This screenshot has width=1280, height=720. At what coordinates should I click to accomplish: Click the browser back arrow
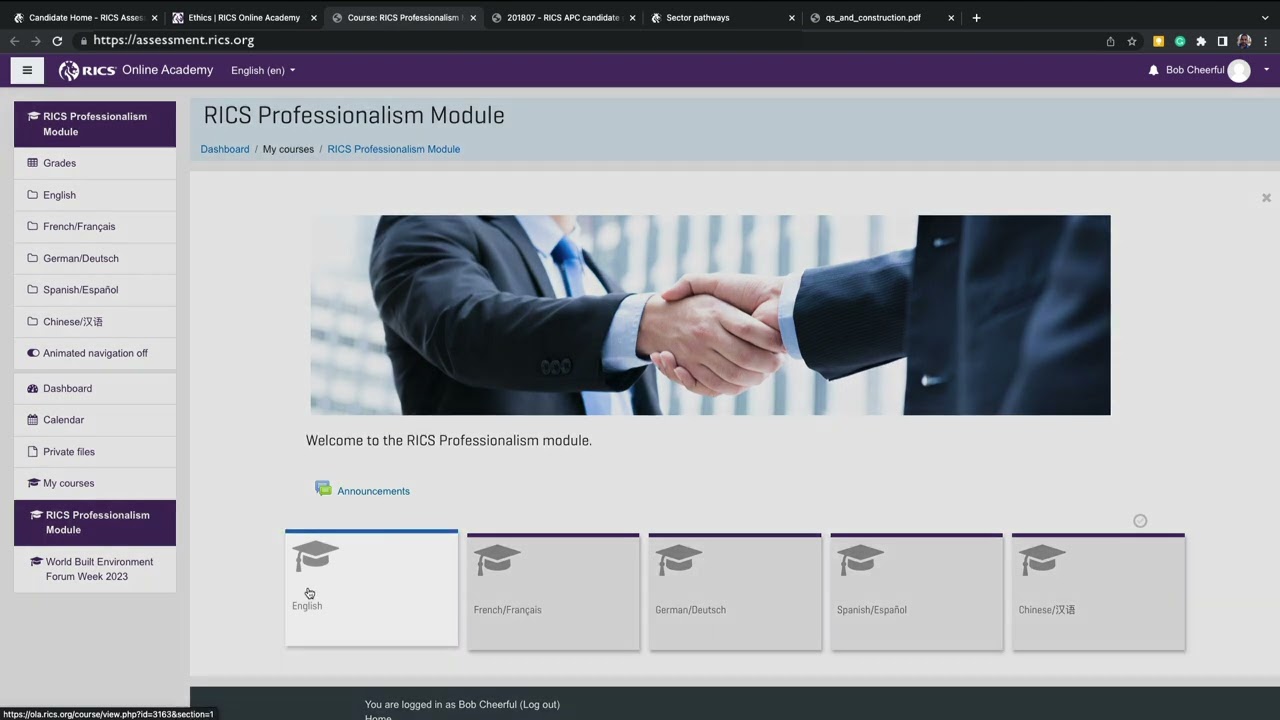[x=14, y=41]
